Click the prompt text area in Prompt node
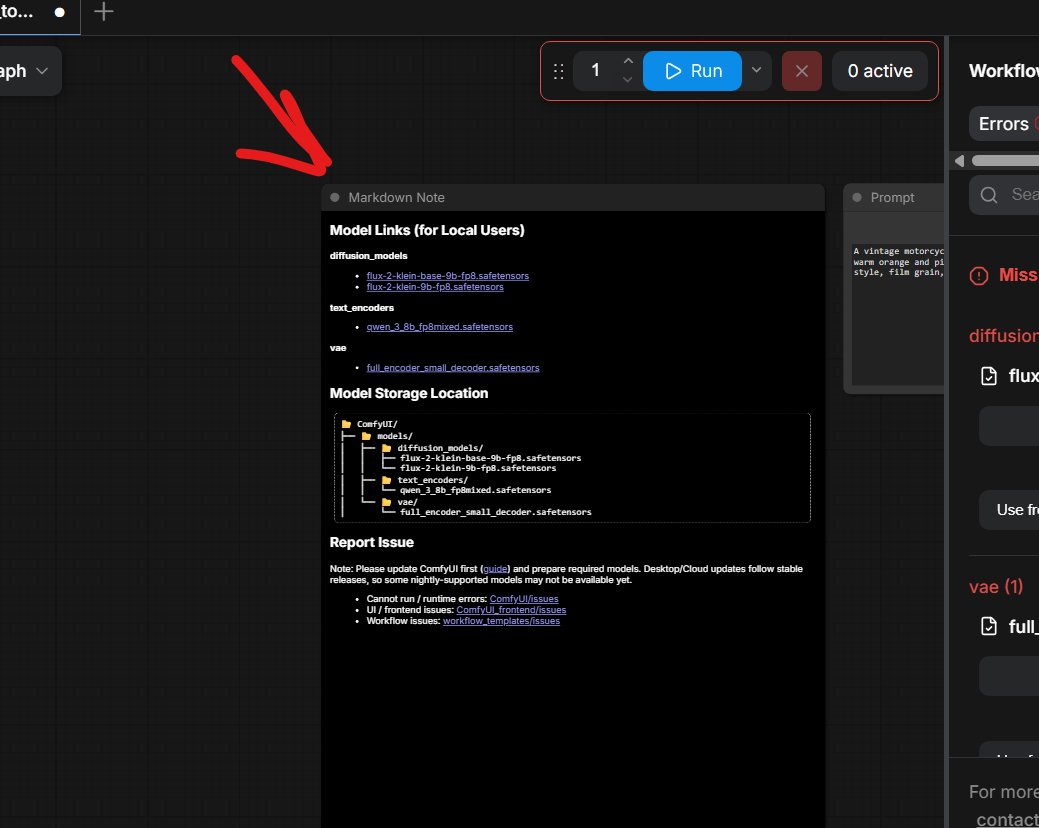Image resolution: width=1039 pixels, height=828 pixels. click(897, 315)
